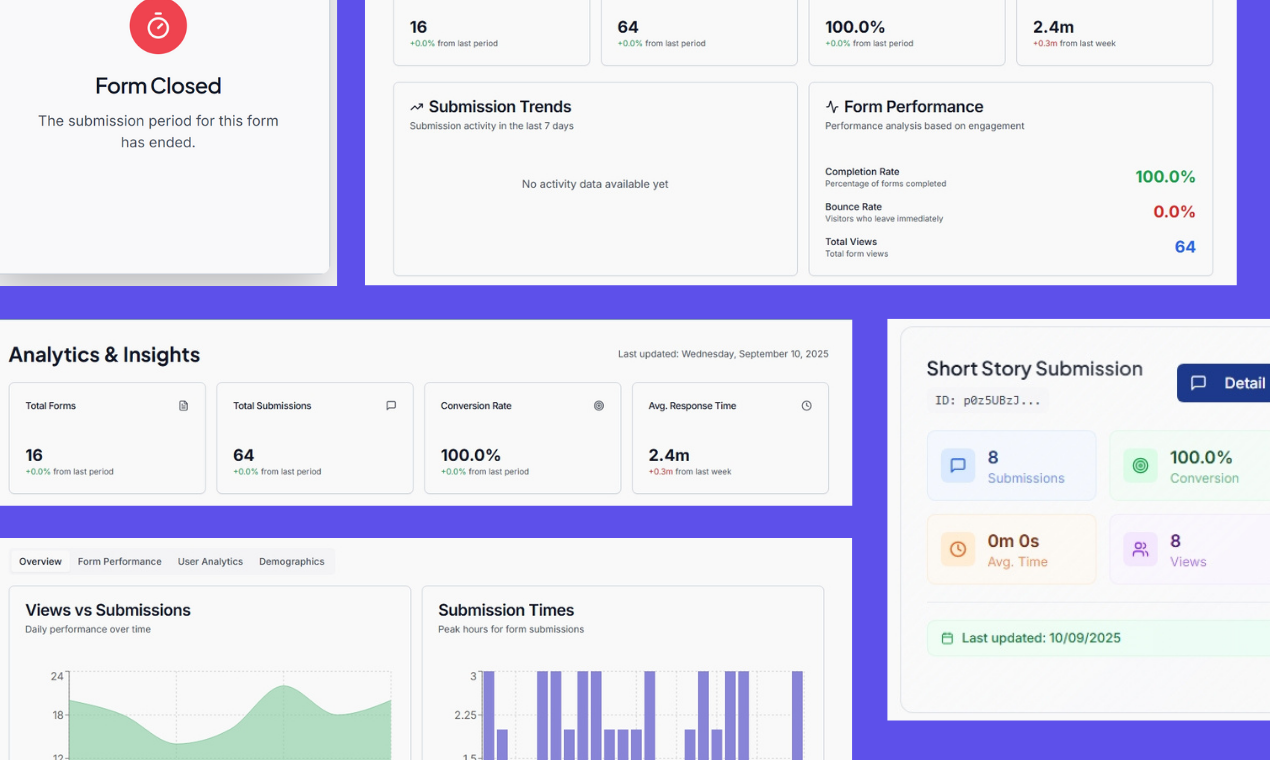Click the calendar icon beside Last updated: 10/09/2025
Screen dimensions: 1270x760
coord(948,638)
